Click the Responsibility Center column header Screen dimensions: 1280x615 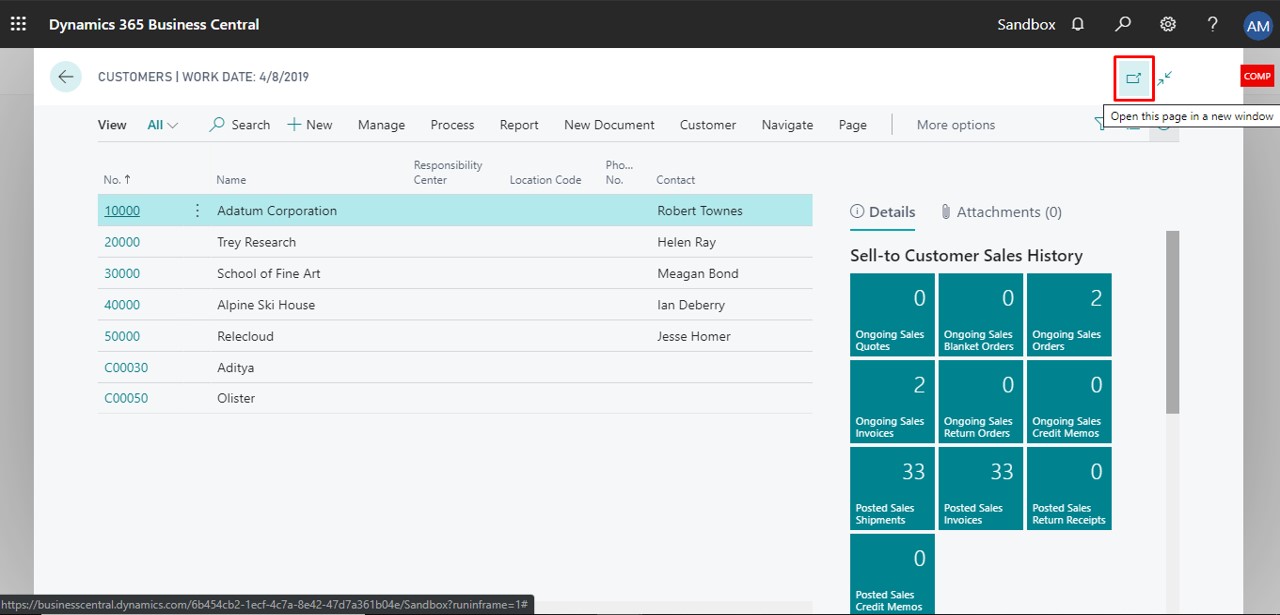448,173
